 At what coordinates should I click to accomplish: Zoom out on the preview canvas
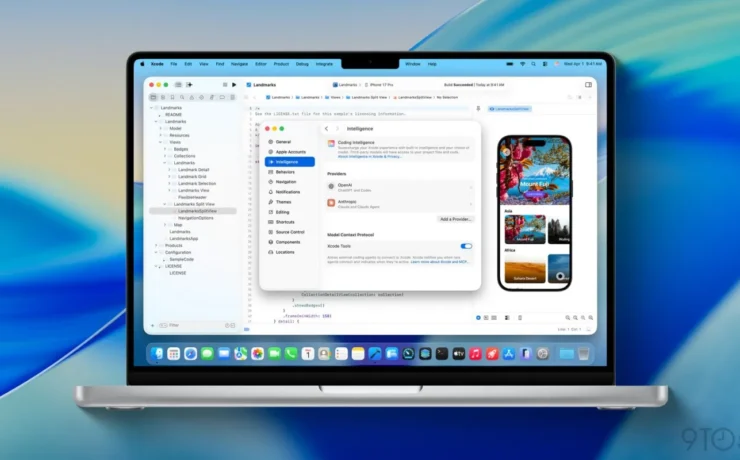(568, 318)
